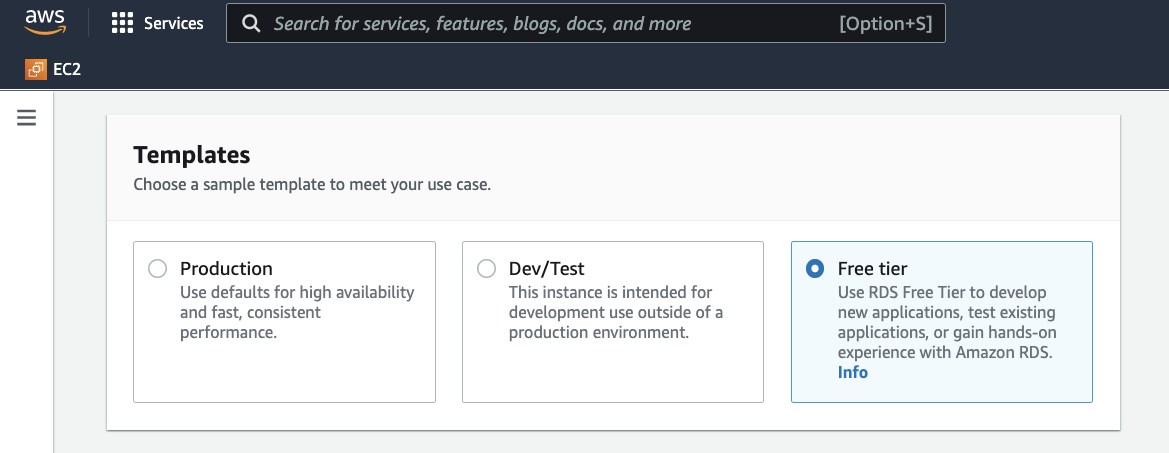Open the EC2 shortcut label in favorites bar
1169x453 pixels.
point(67,70)
